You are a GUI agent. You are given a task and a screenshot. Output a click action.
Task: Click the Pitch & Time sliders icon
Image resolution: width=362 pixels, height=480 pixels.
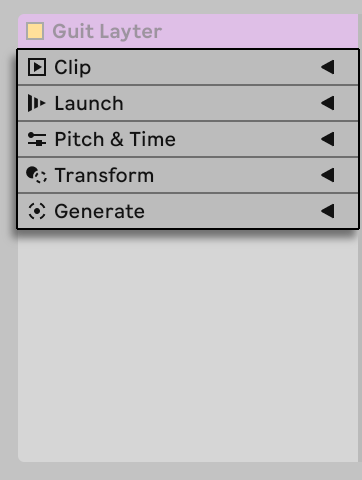pos(37,139)
